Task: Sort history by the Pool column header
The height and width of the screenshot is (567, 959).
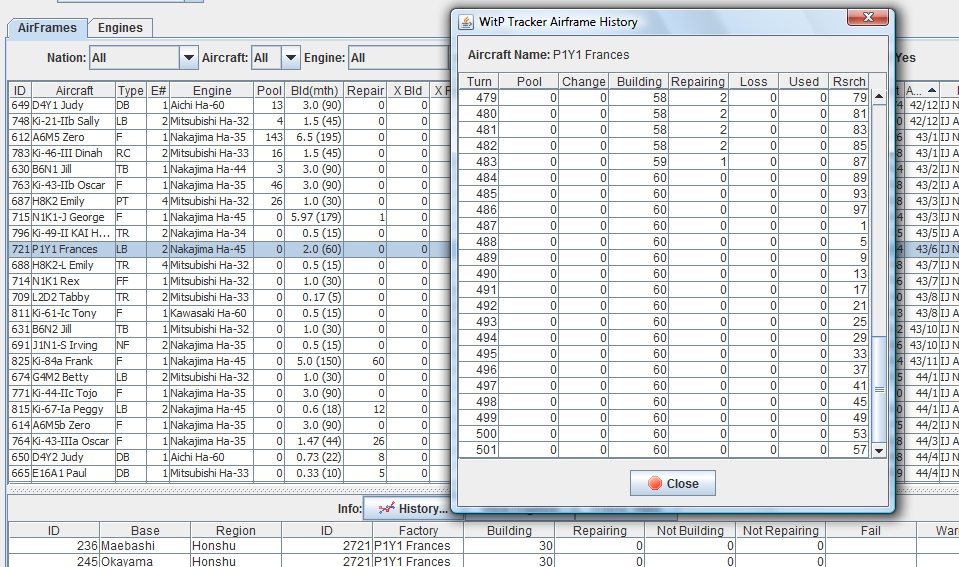Action: [x=529, y=81]
